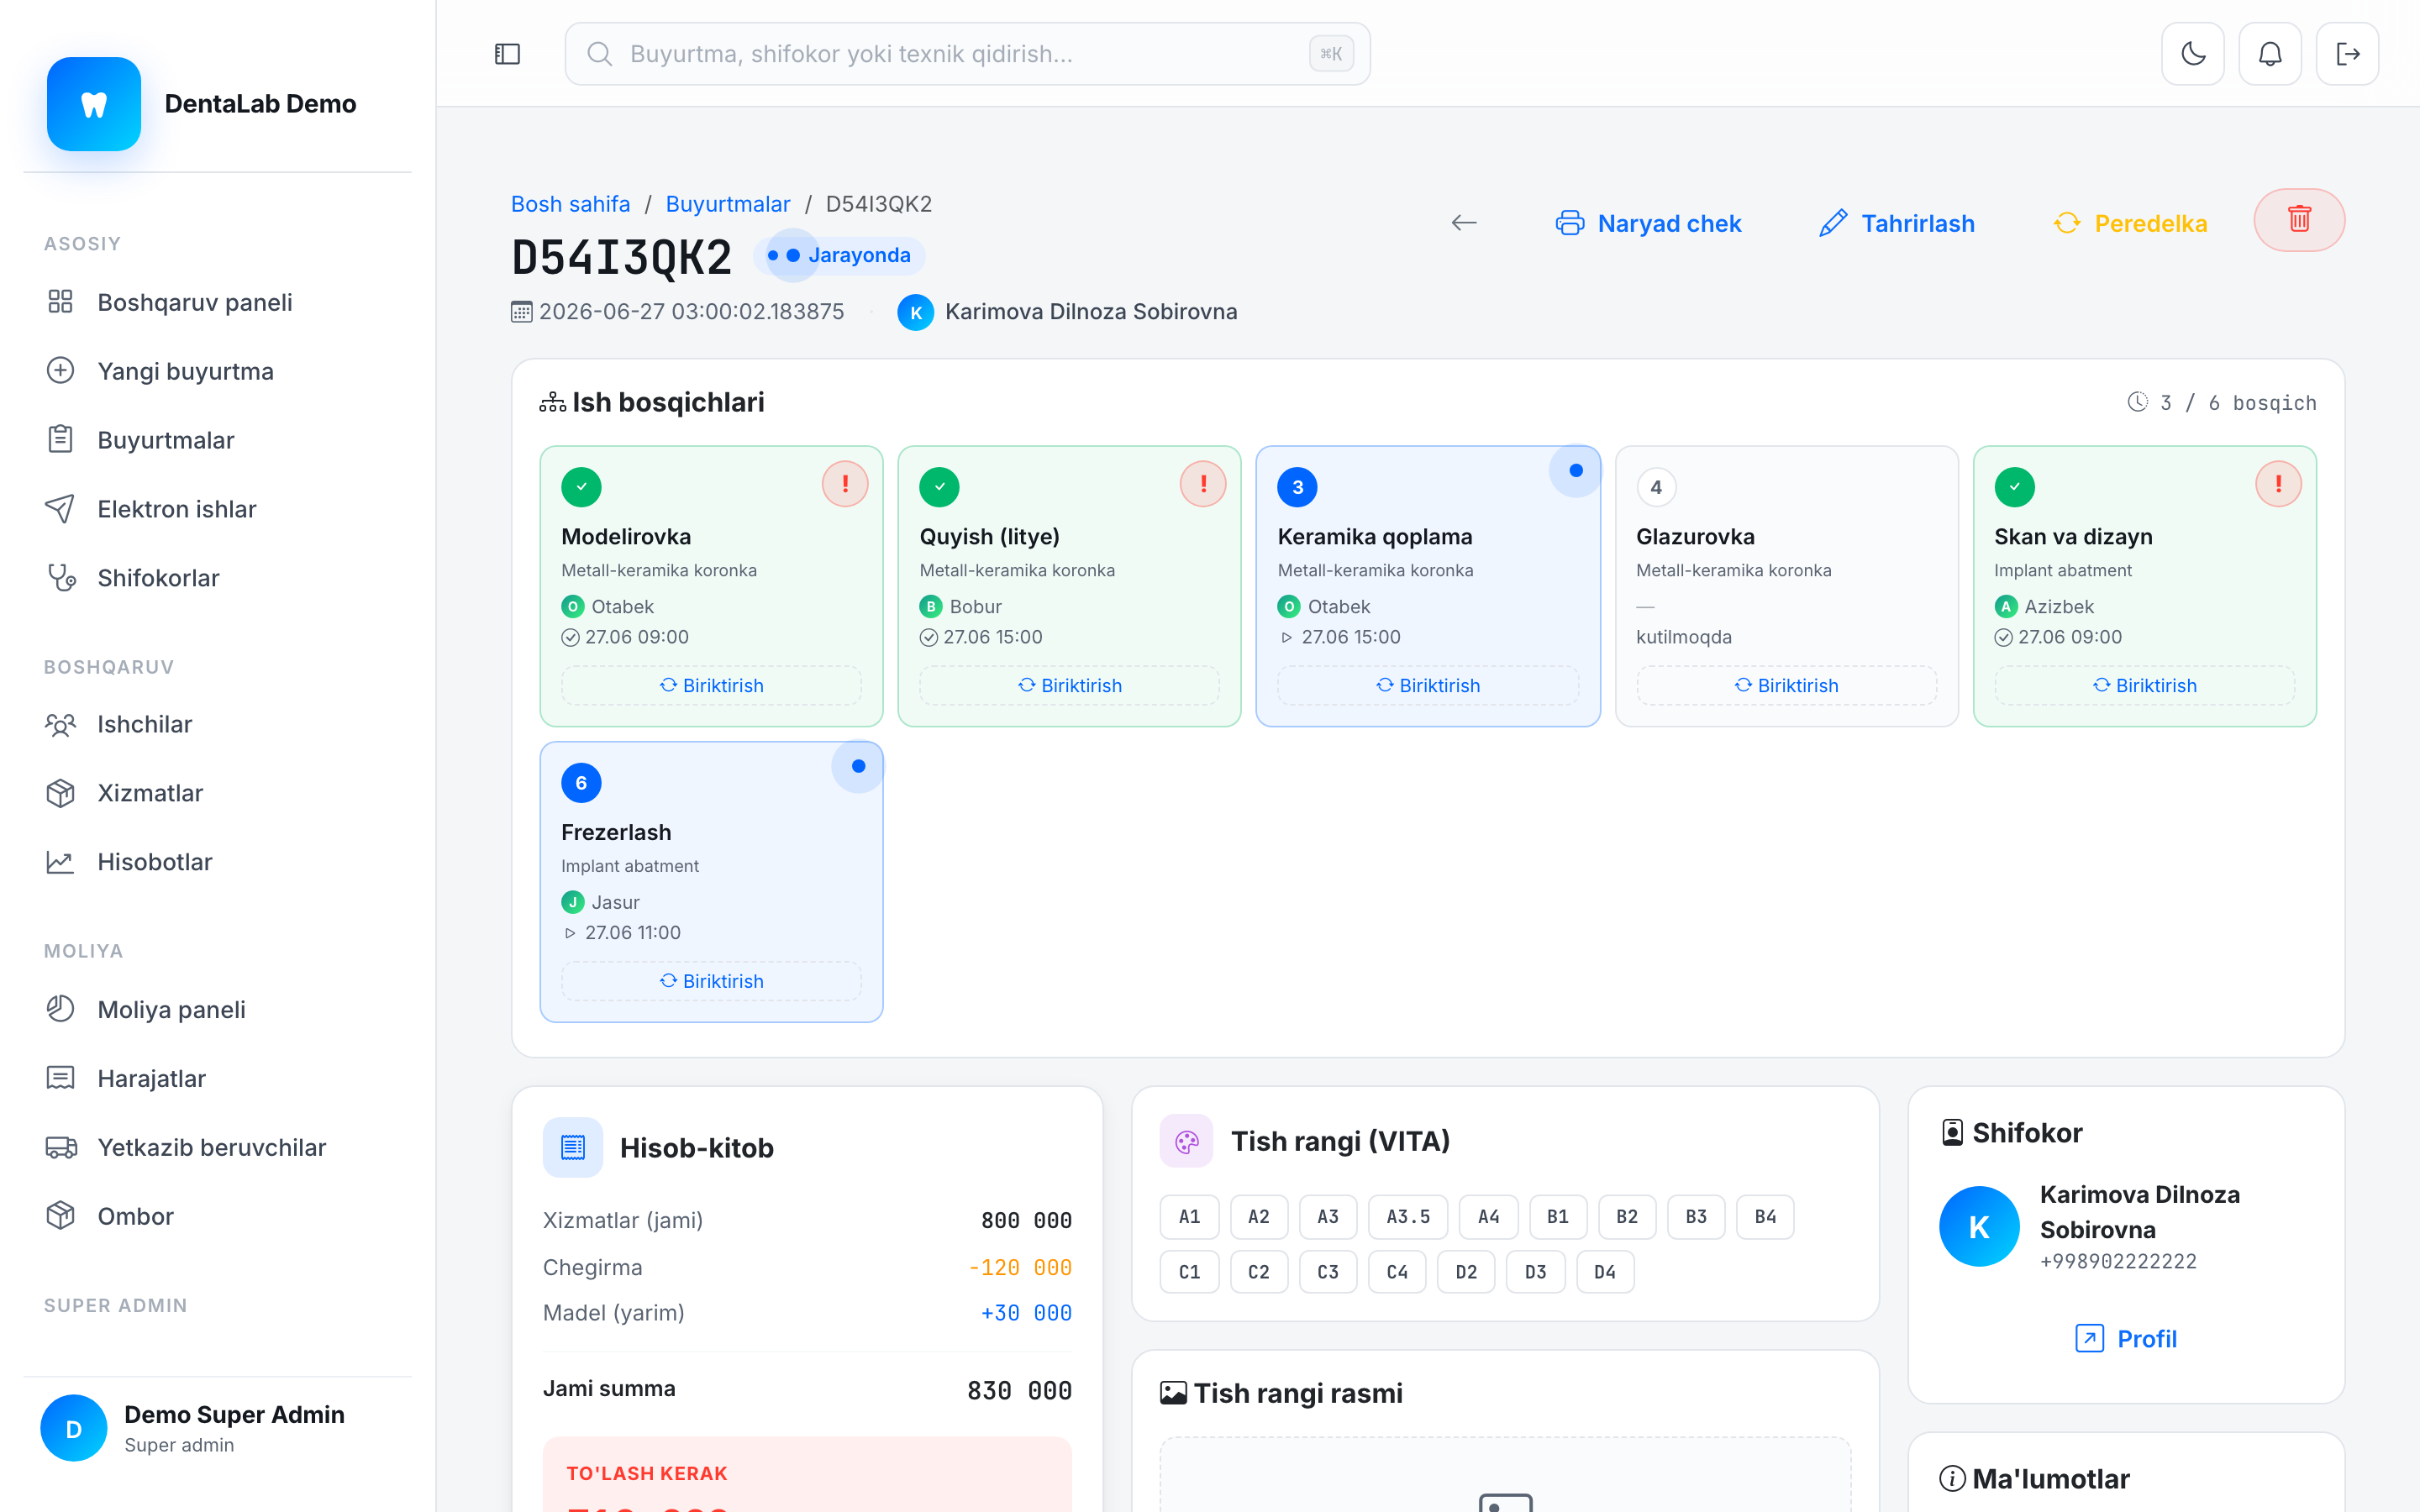Click the DentaLab tooth logo
This screenshot has width=2420, height=1512.
click(94, 104)
